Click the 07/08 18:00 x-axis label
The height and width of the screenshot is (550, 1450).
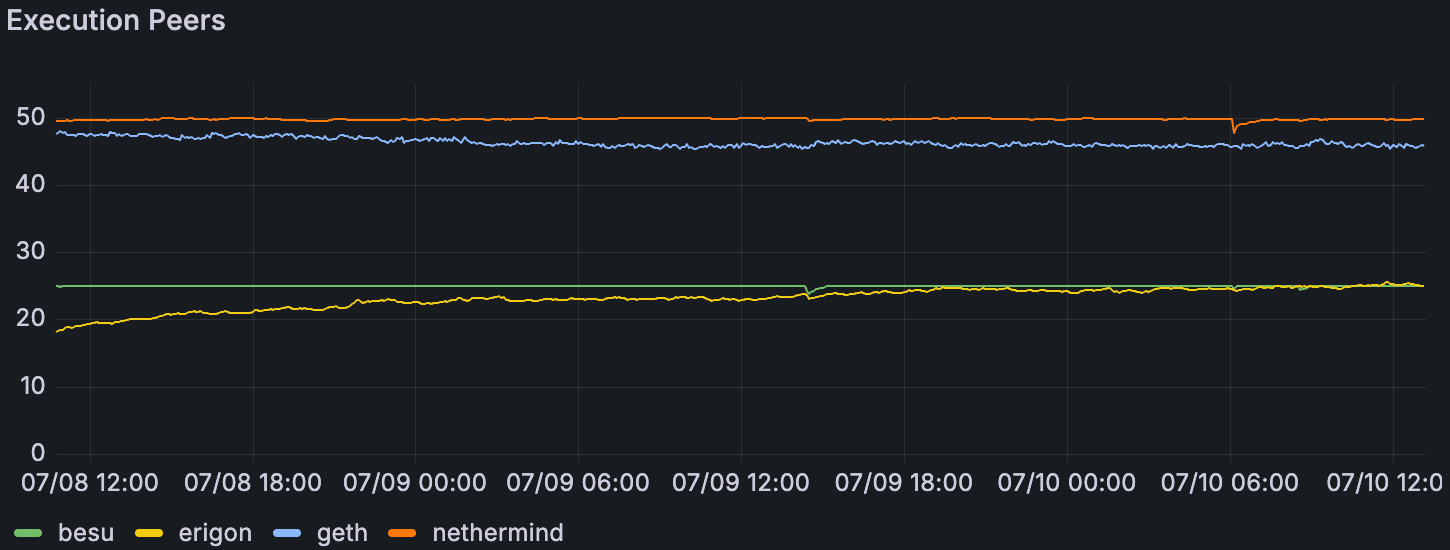click(253, 483)
